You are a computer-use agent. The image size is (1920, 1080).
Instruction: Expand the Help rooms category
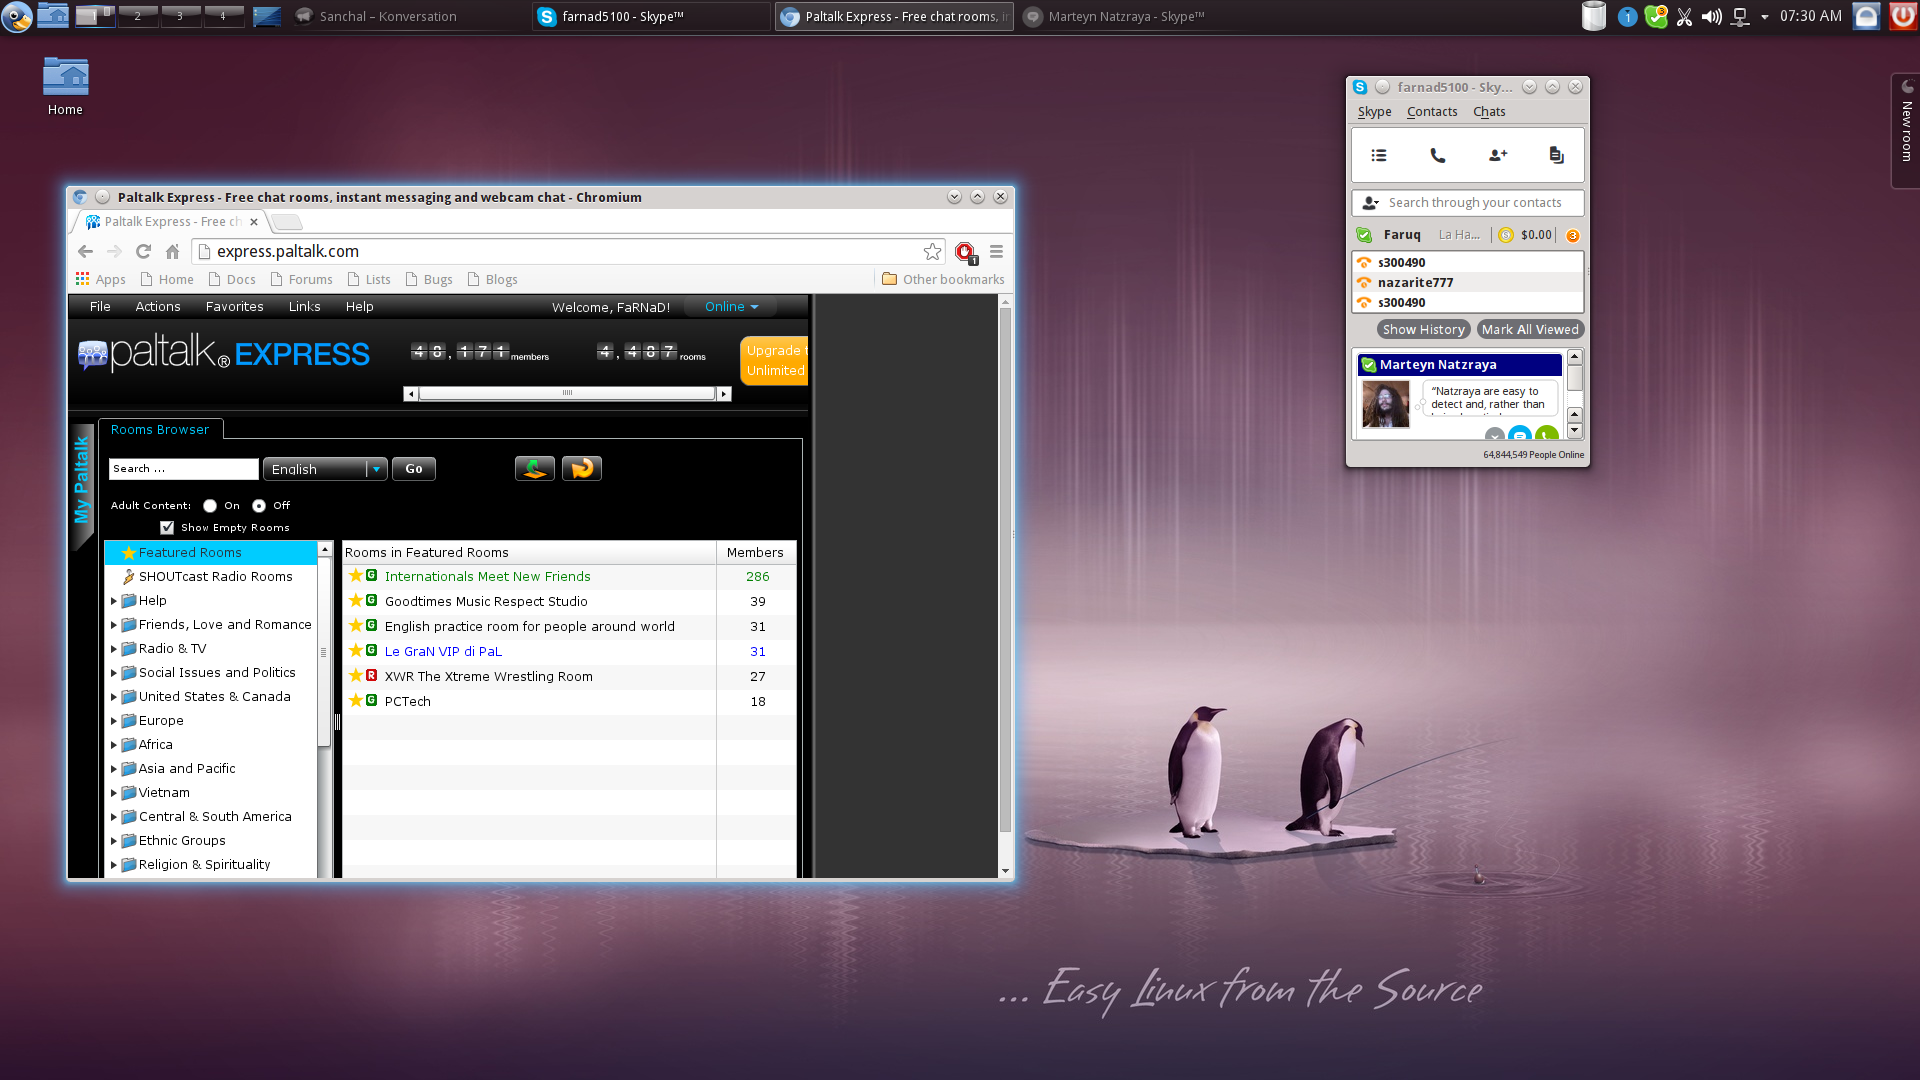[114, 601]
